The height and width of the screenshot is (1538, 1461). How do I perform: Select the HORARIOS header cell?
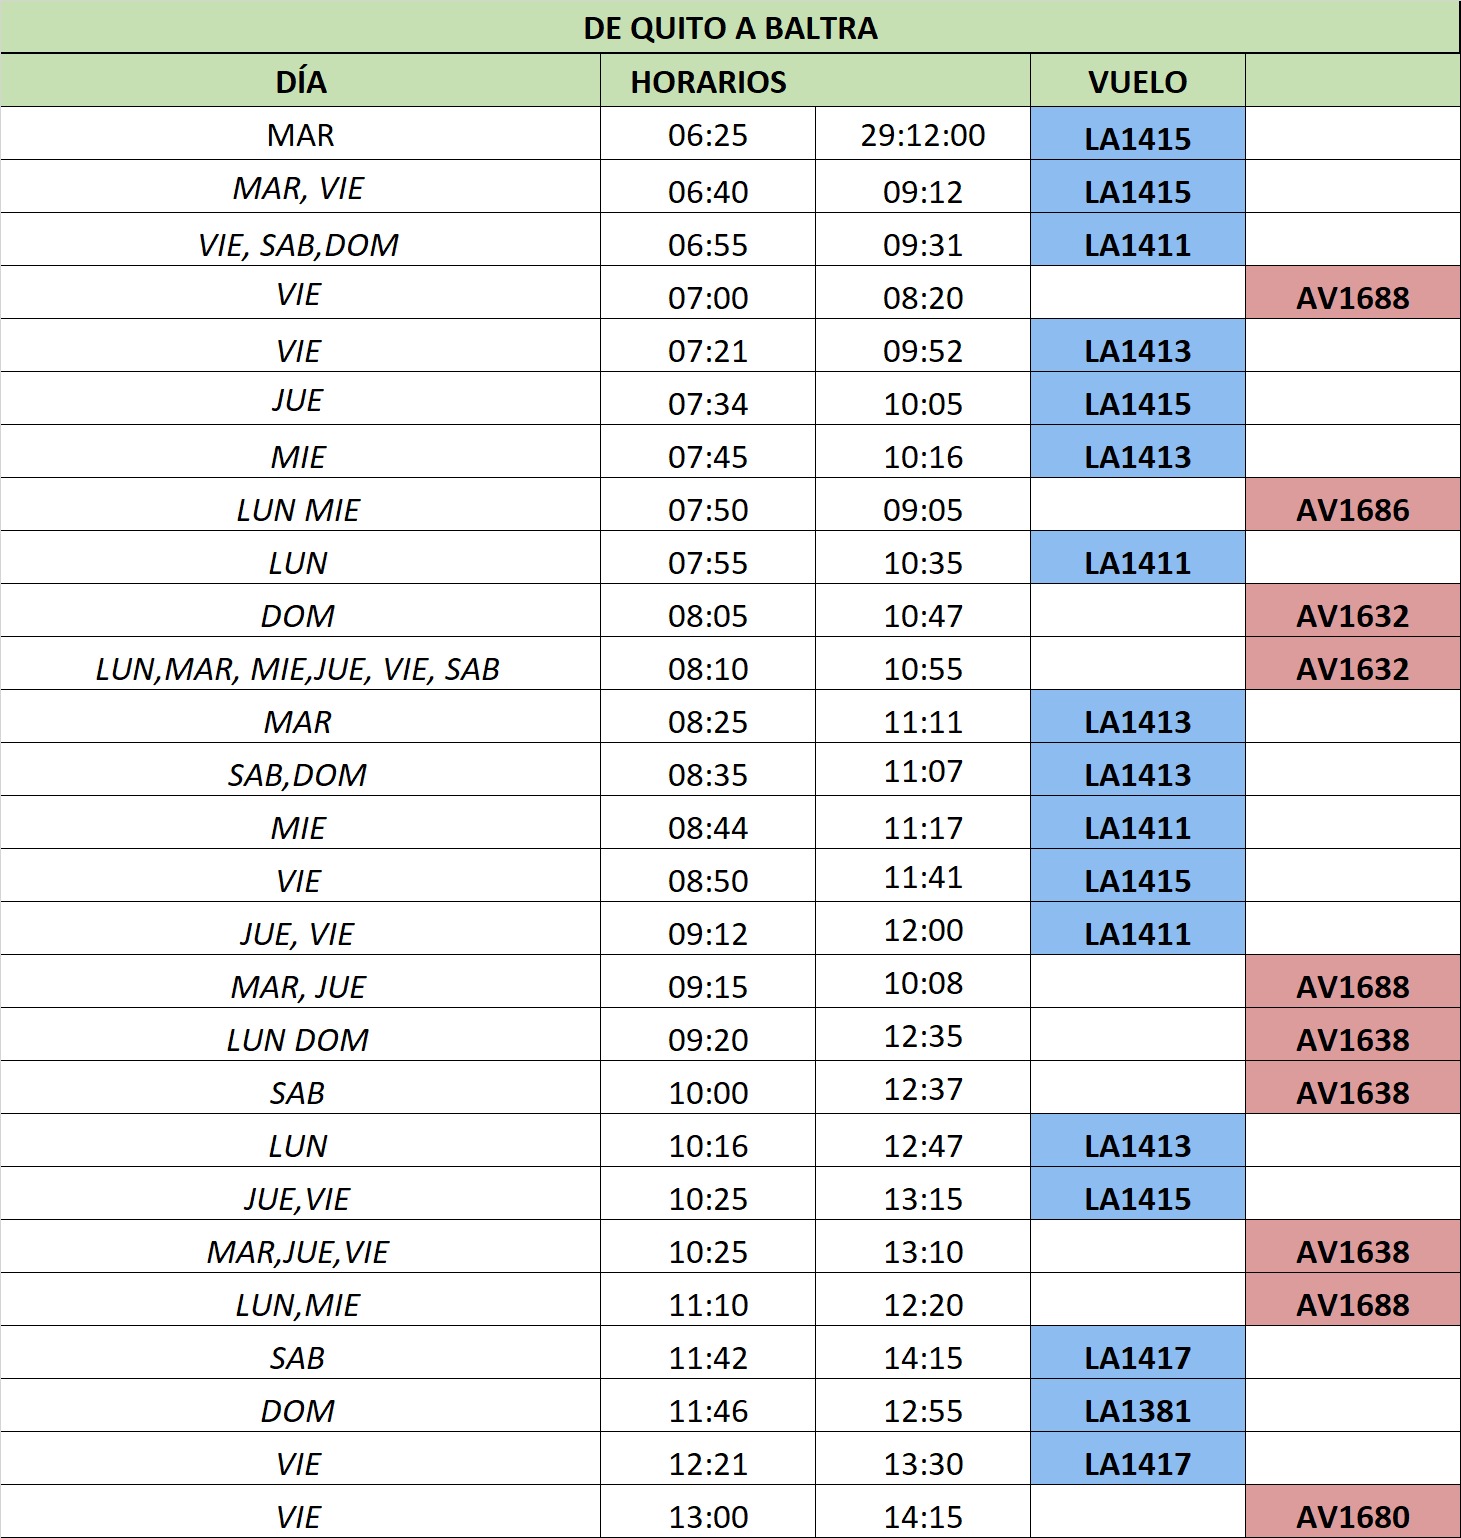coord(708,81)
